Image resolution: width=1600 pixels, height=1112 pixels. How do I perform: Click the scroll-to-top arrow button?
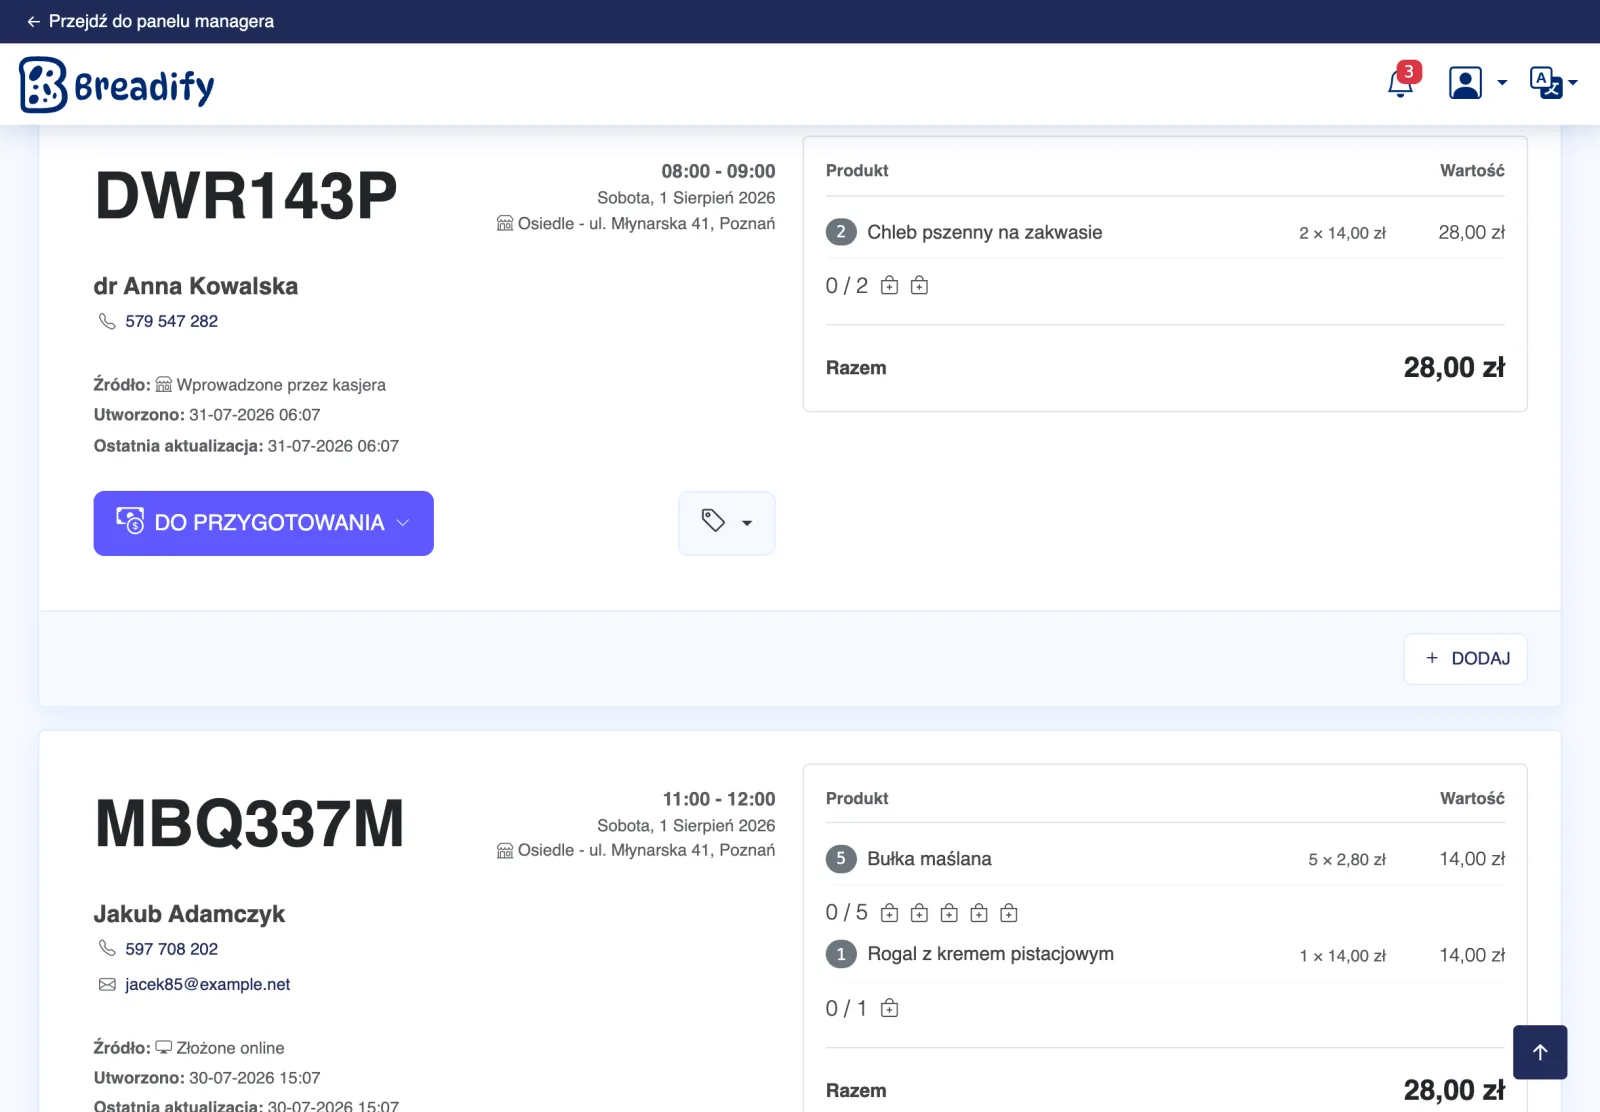coord(1540,1052)
